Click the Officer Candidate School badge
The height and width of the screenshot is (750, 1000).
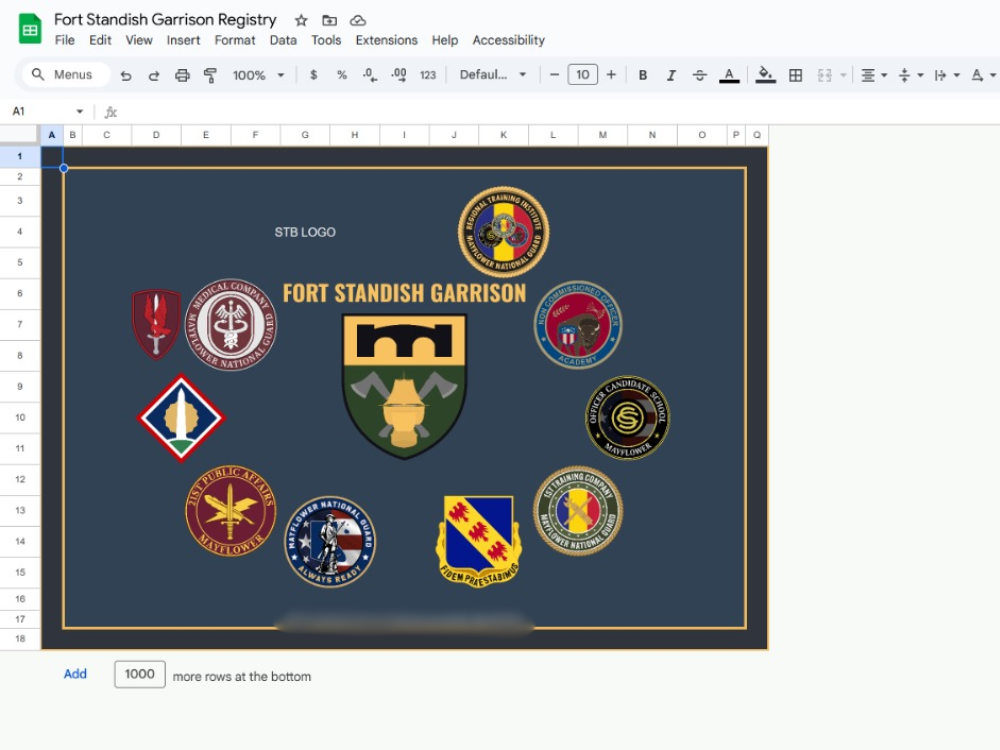628,417
